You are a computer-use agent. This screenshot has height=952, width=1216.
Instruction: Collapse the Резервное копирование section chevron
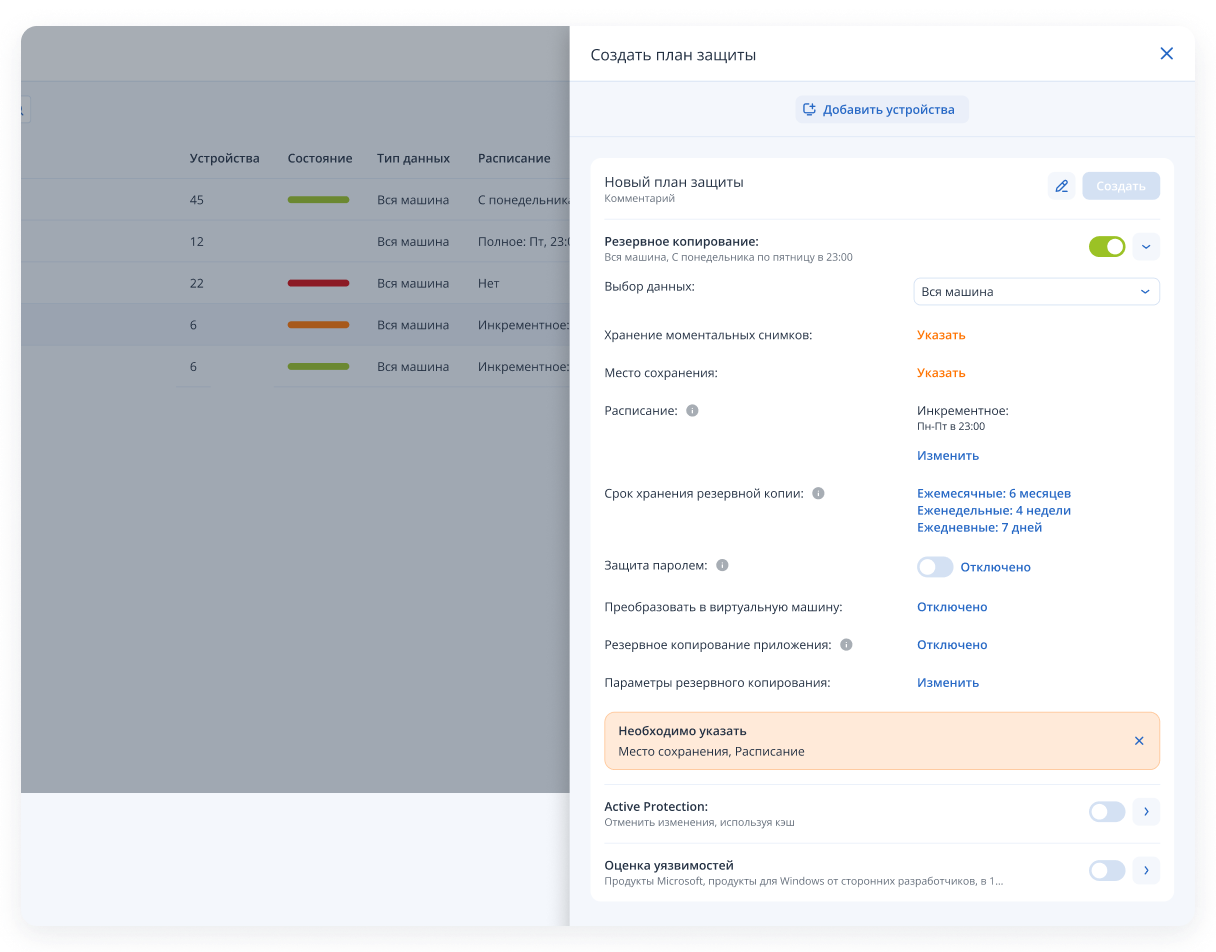tap(1146, 246)
